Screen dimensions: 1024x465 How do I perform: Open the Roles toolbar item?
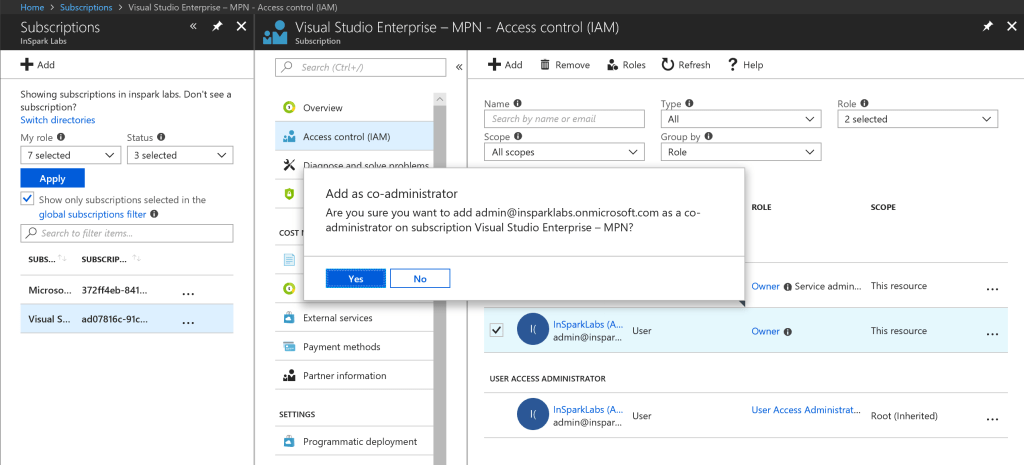point(626,65)
